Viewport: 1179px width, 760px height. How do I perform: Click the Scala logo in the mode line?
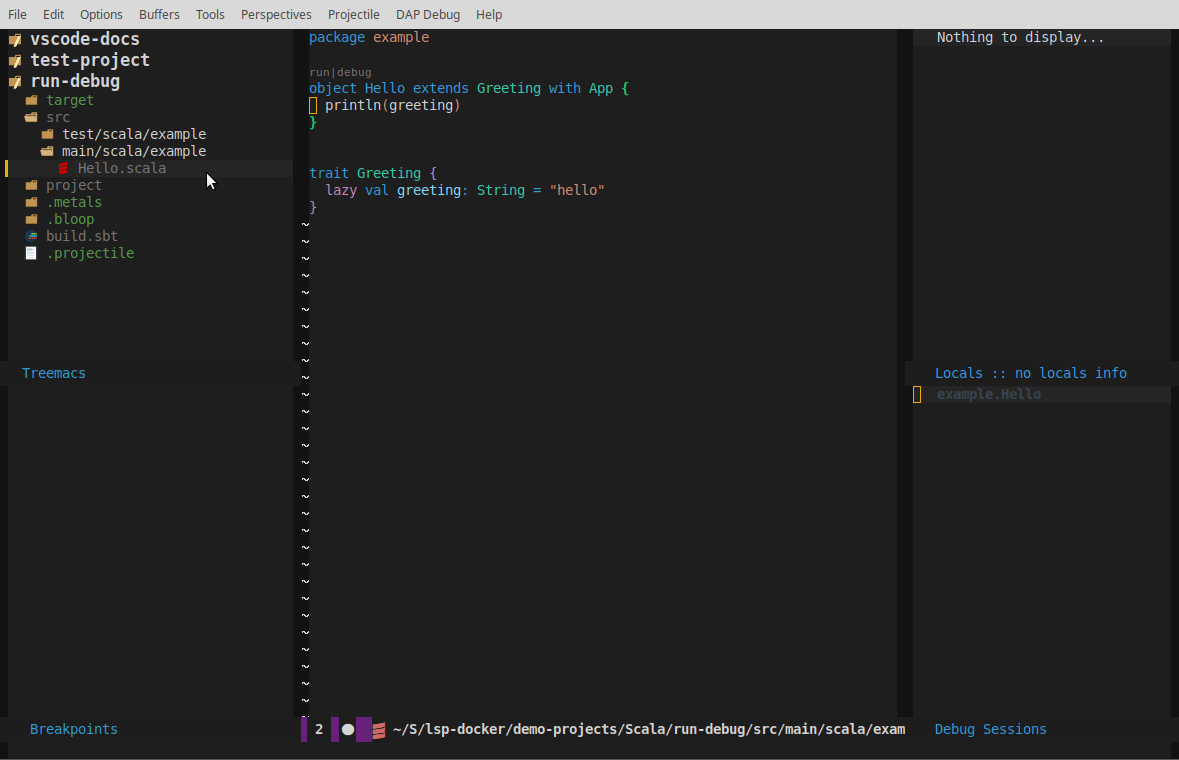(x=375, y=729)
